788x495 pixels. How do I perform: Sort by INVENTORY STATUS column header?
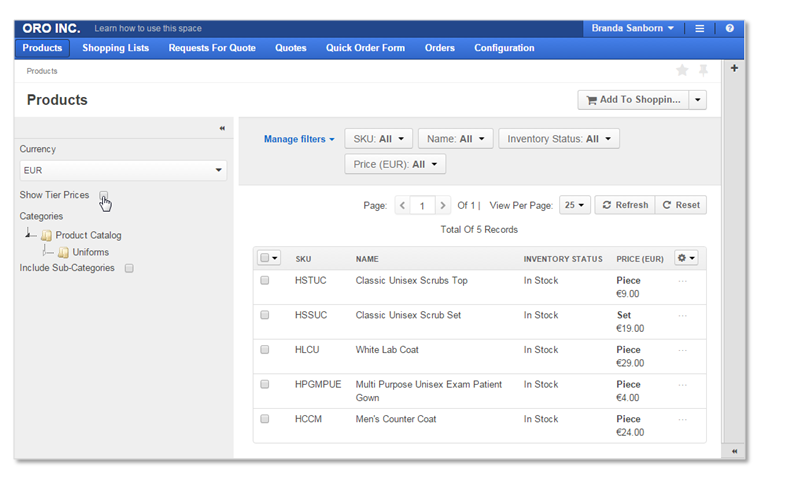click(x=563, y=259)
